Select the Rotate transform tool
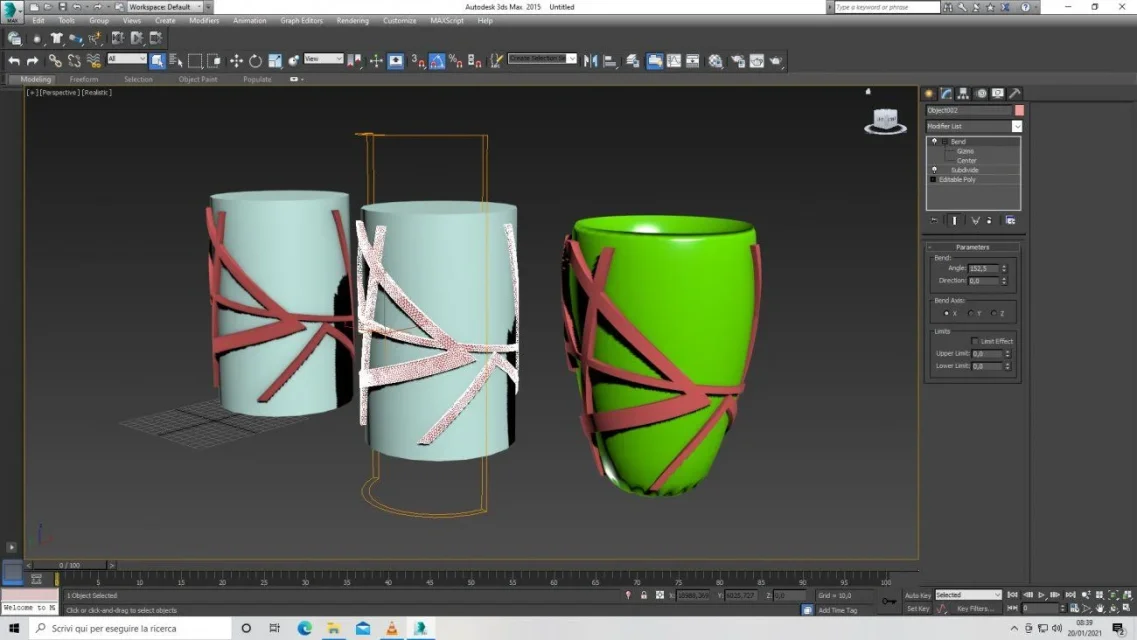 pyautogui.click(x=255, y=61)
